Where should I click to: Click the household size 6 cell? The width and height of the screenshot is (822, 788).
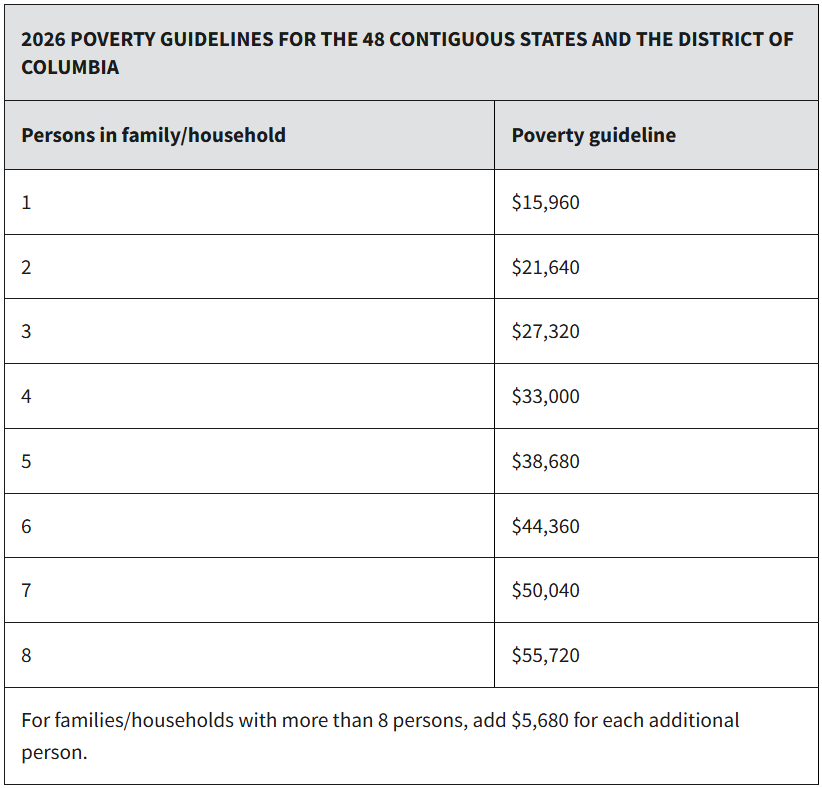tap(26, 526)
